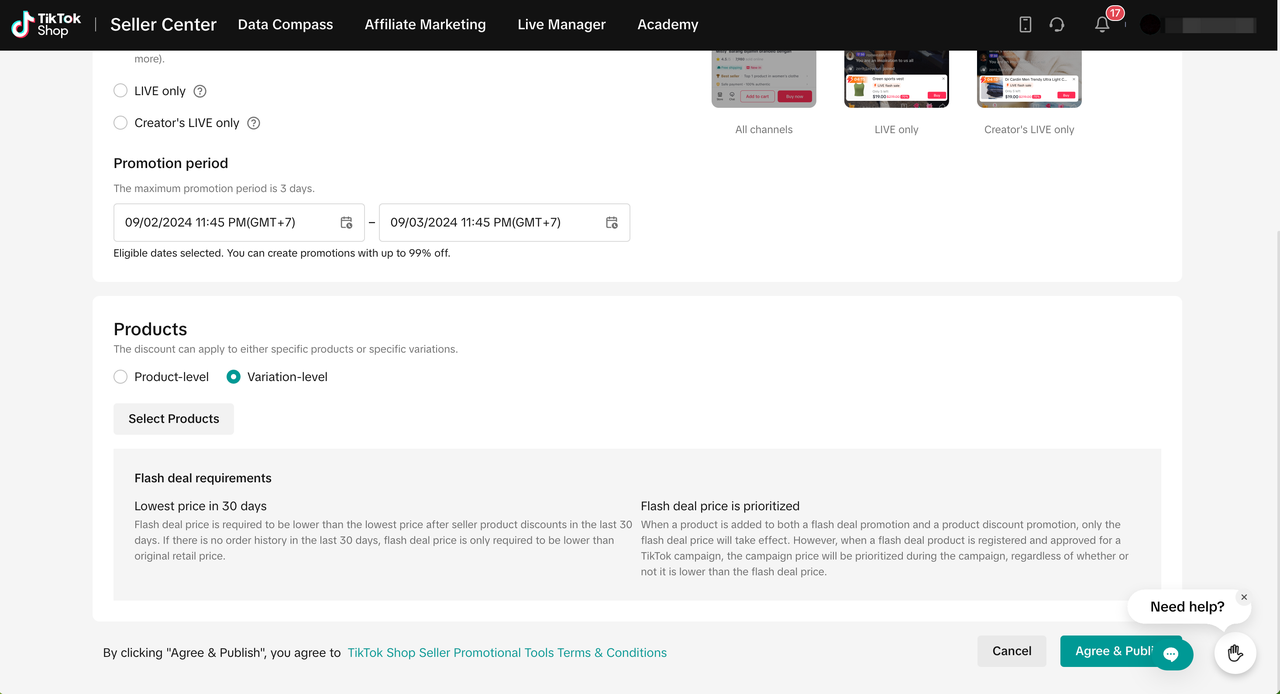1280x694 pixels.
Task: Open the end date calendar picker
Action: click(612, 223)
